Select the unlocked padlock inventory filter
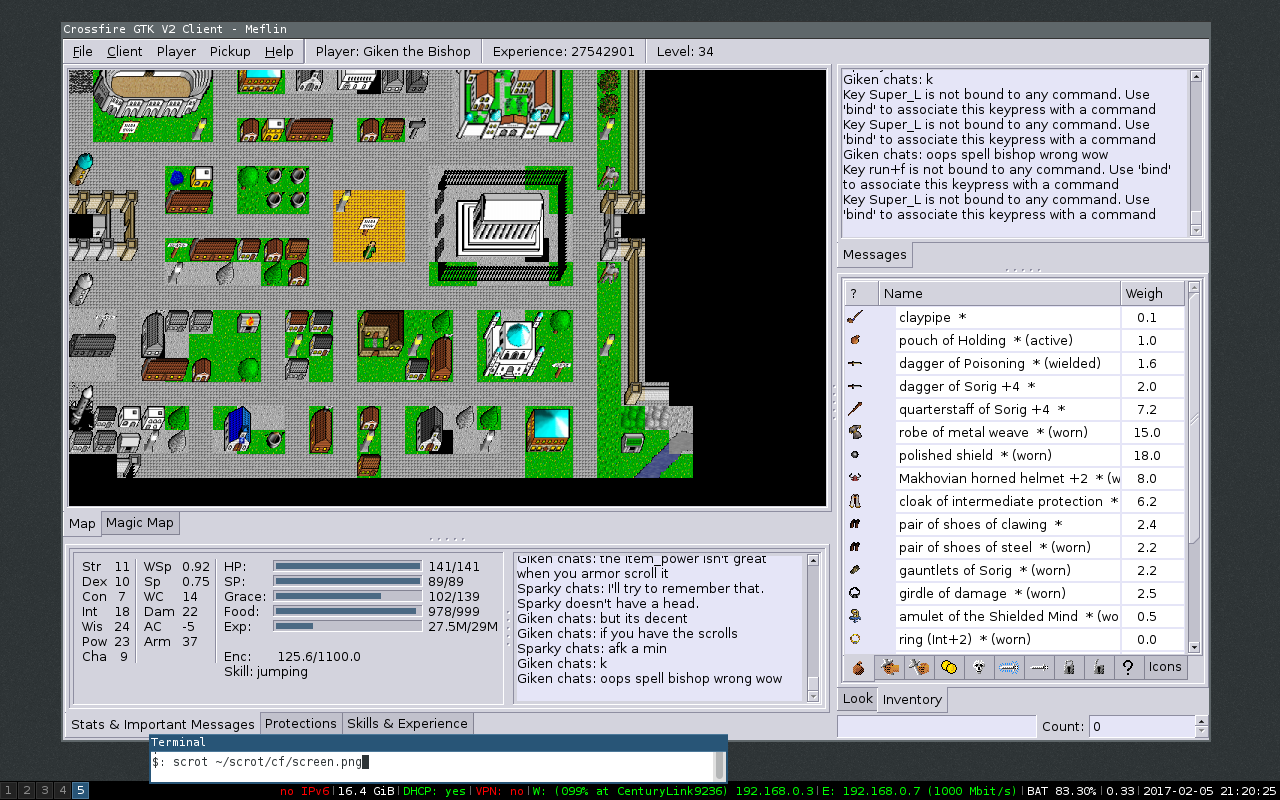Image resolution: width=1280 pixels, height=800 pixels. point(1099,668)
